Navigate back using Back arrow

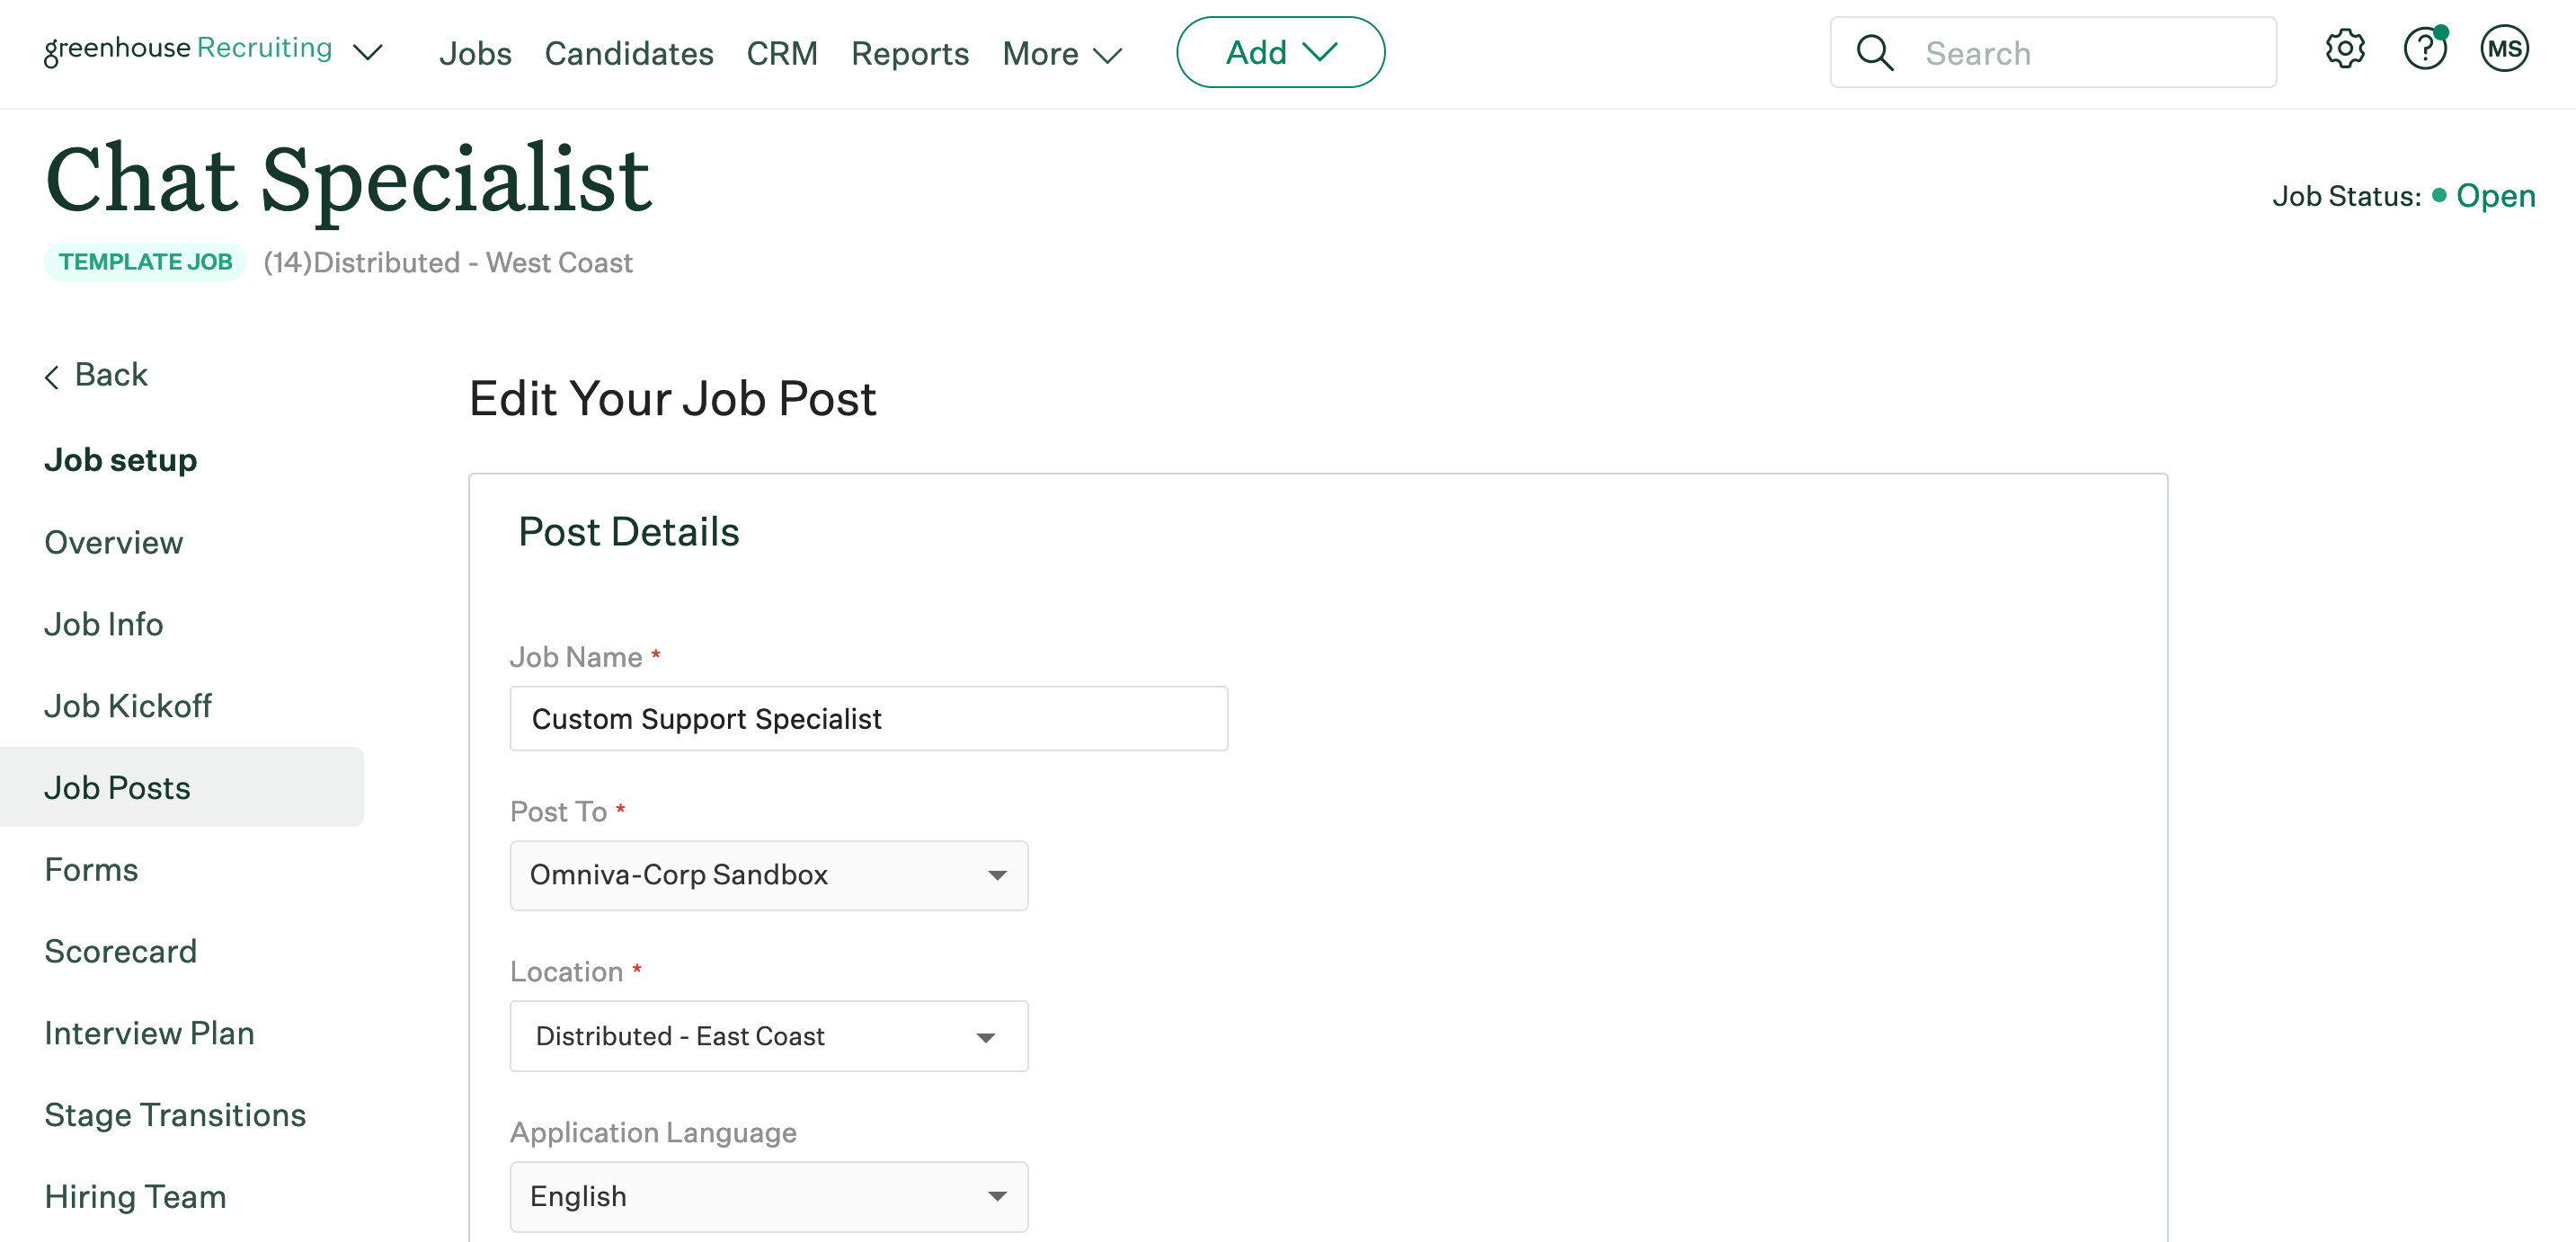93,375
